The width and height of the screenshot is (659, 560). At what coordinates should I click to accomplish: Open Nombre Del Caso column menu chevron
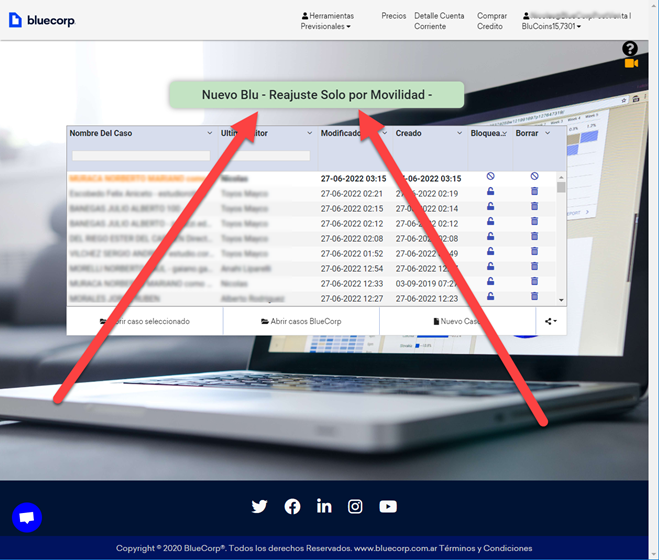[x=209, y=133]
